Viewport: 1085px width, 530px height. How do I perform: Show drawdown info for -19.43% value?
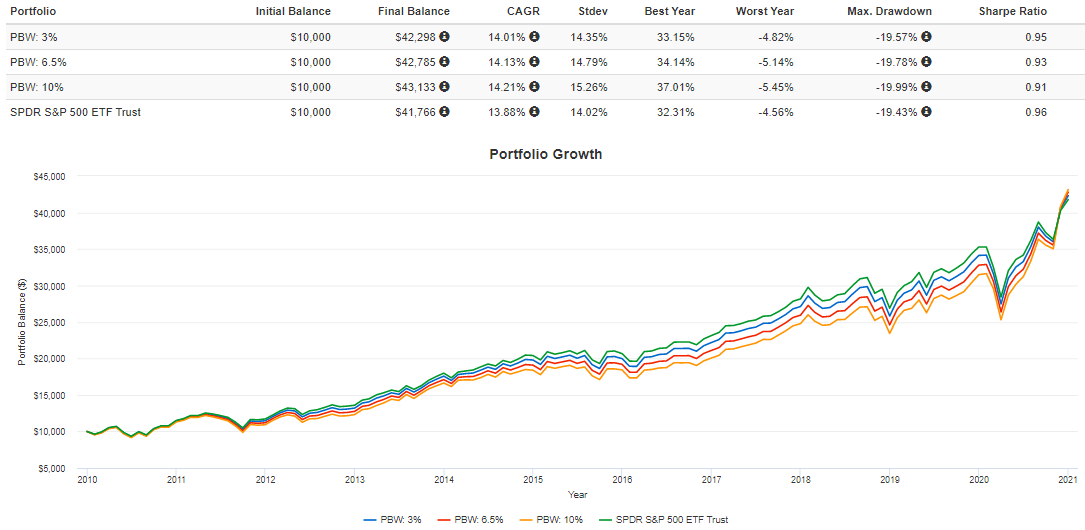(x=927, y=112)
